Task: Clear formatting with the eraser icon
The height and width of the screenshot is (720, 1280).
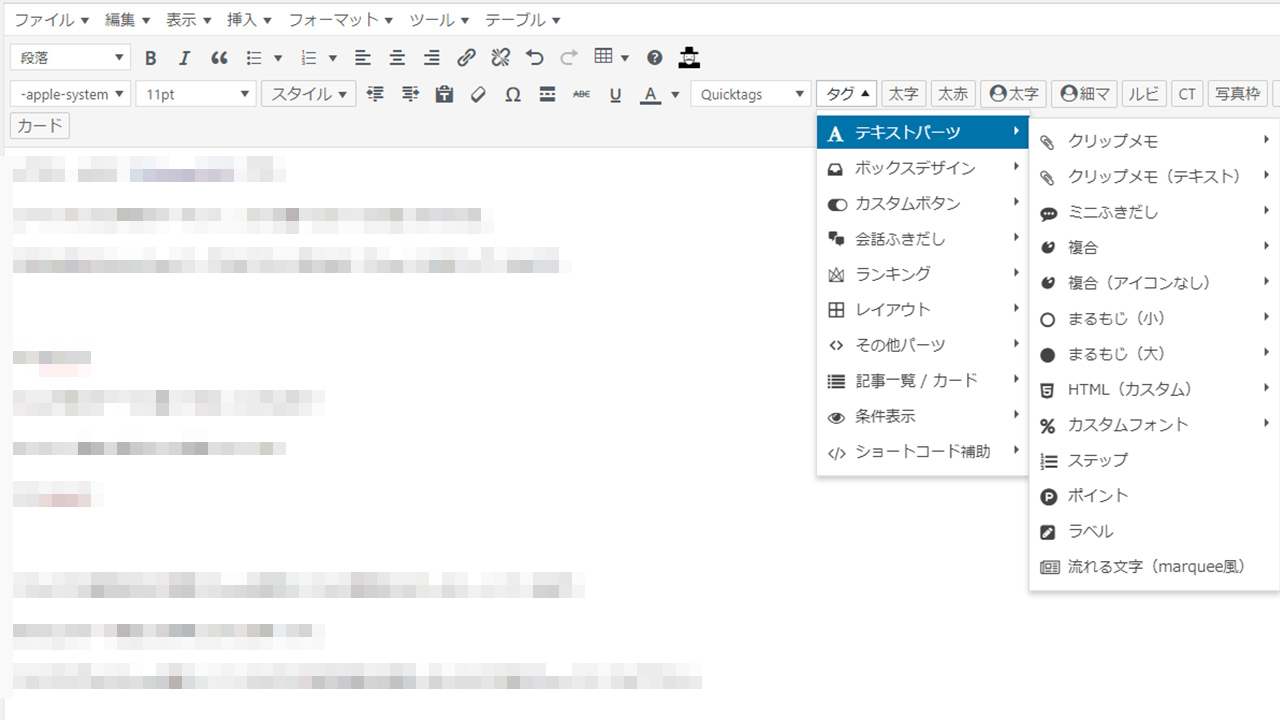Action: click(478, 95)
